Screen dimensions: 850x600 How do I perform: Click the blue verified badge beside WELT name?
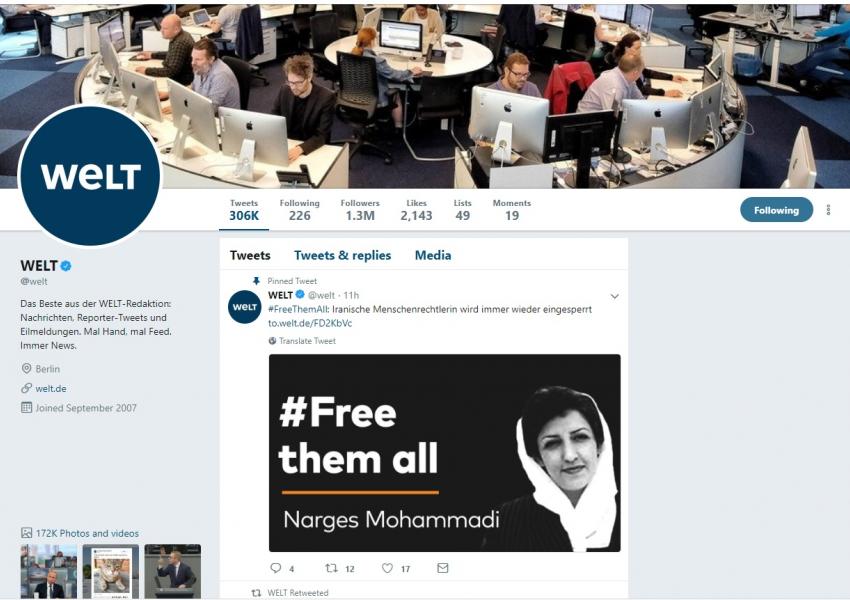coord(66,266)
